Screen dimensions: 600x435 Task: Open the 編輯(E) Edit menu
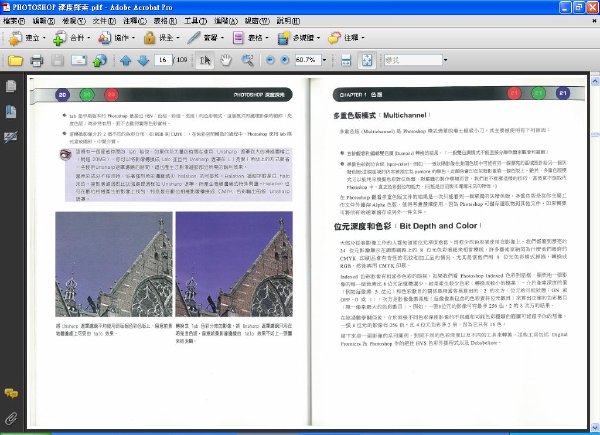44,21
